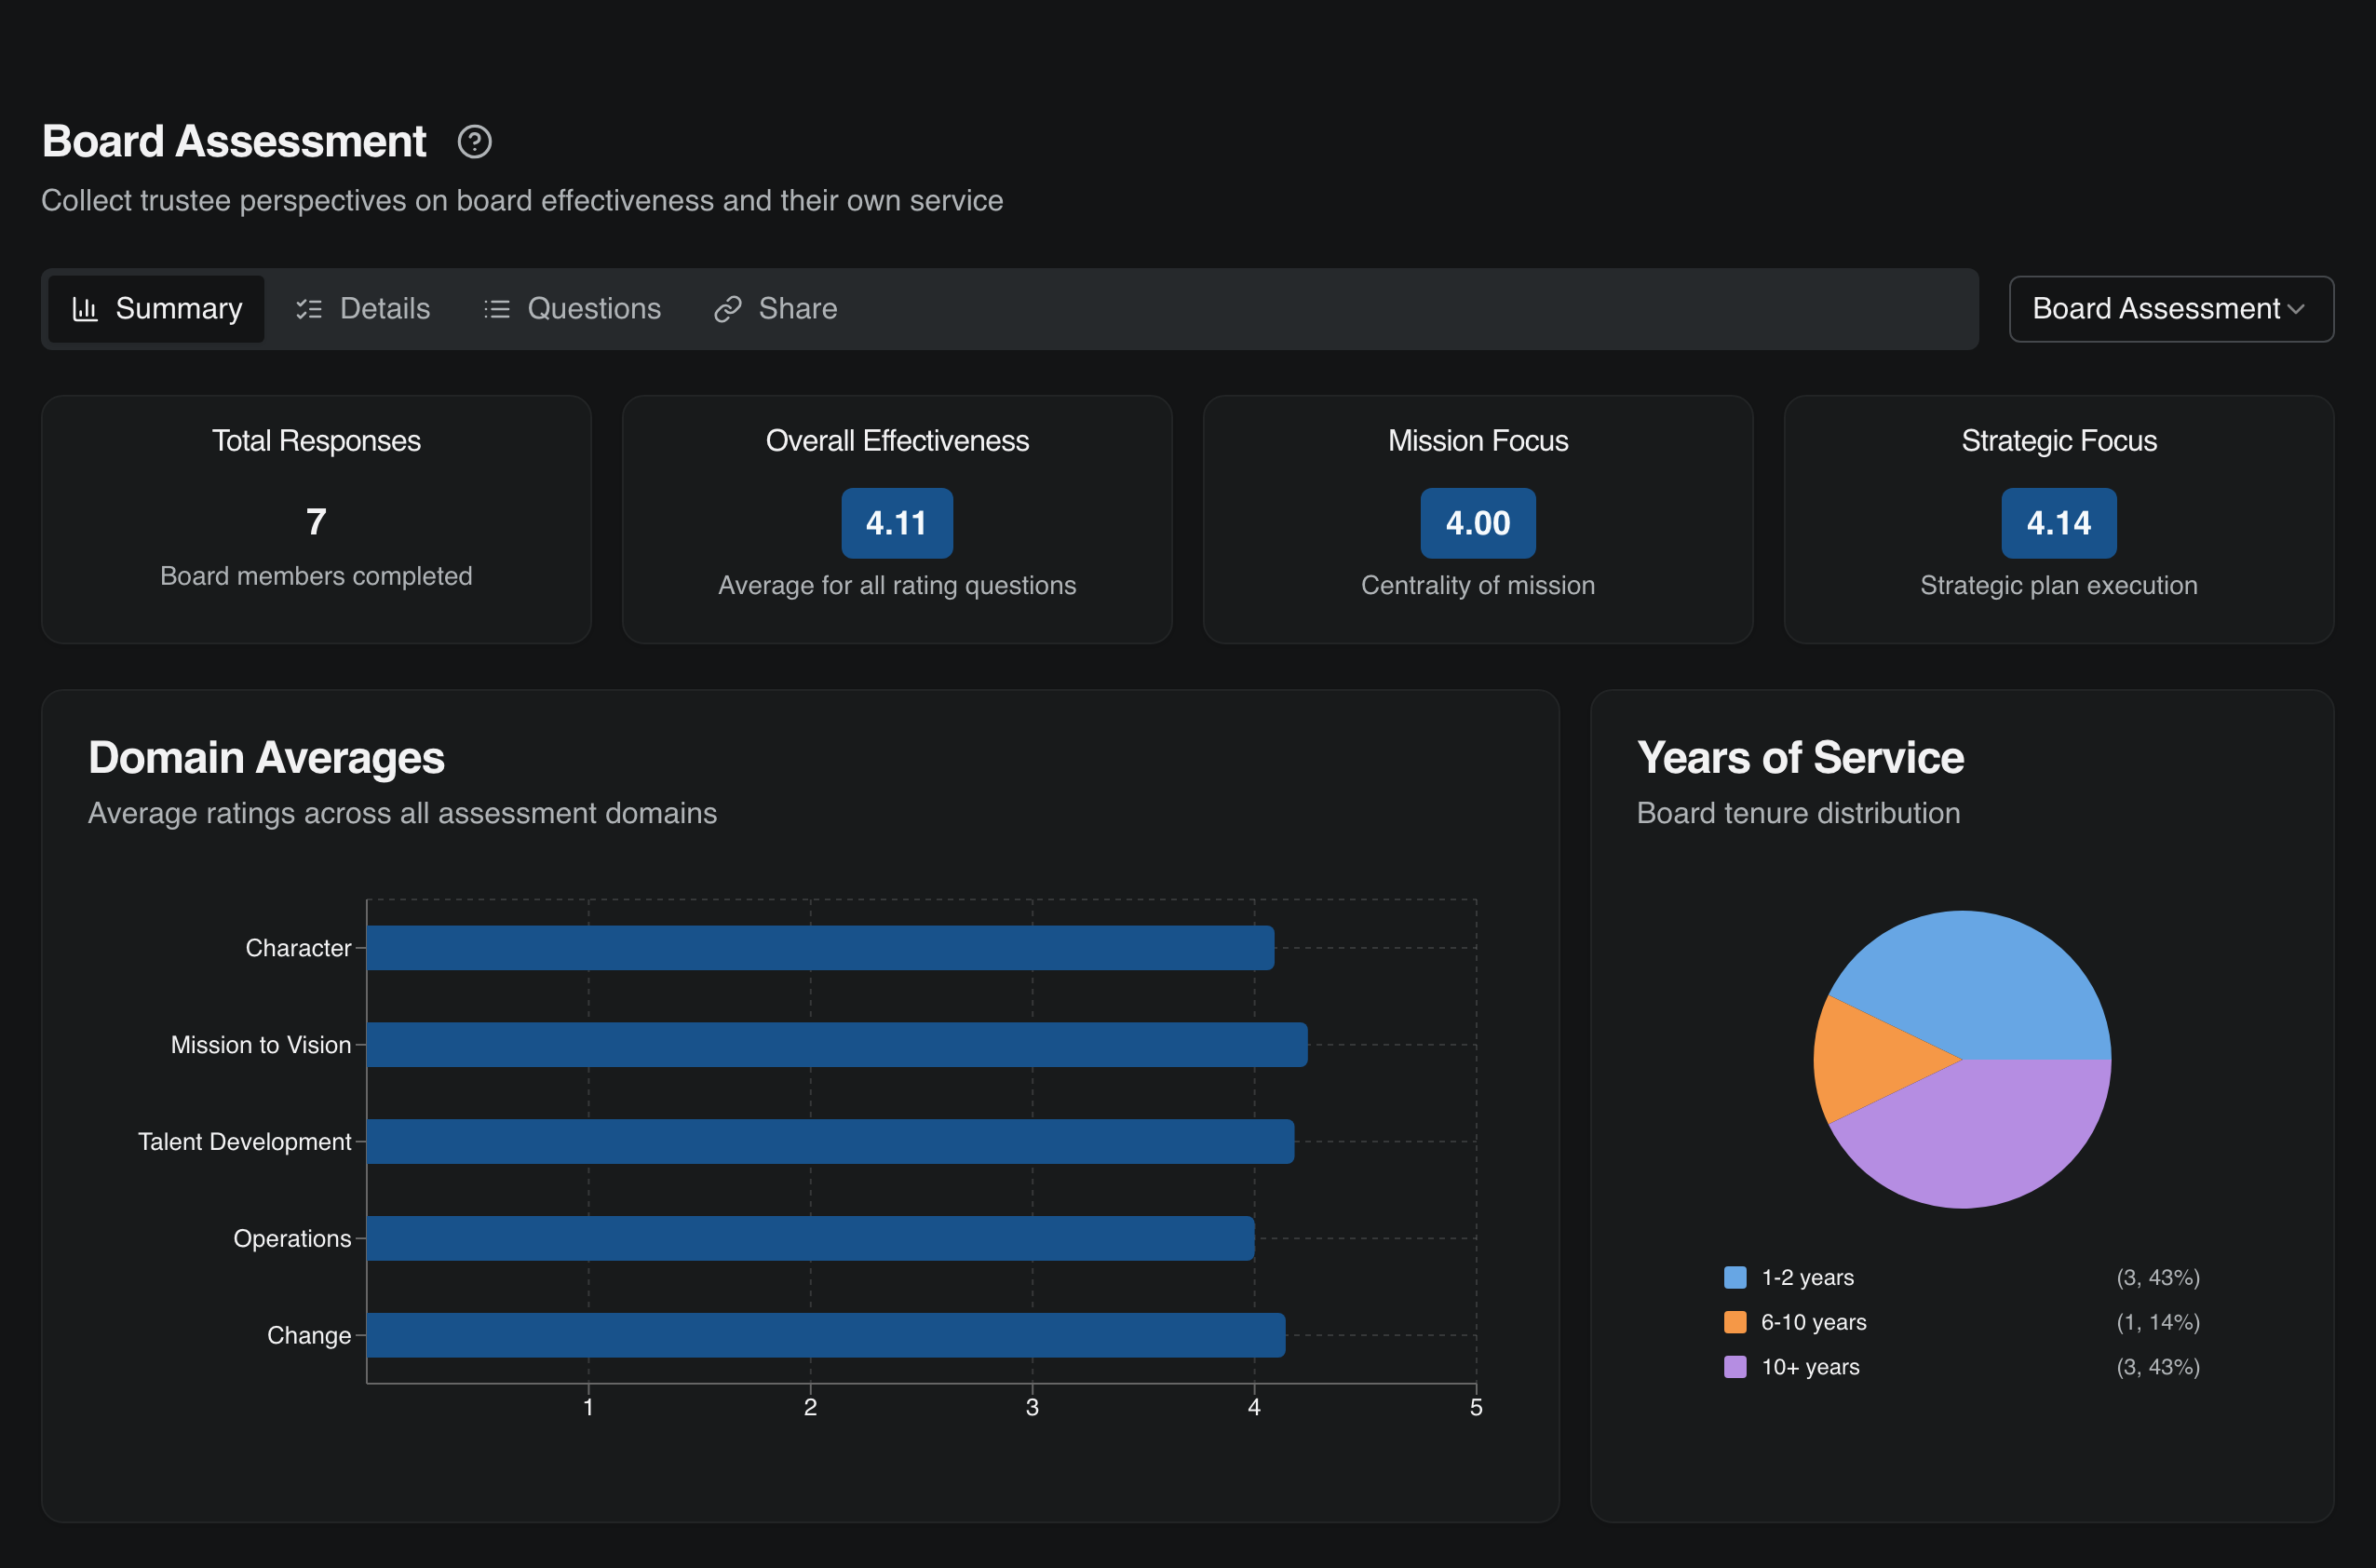Click the Overall Effectiveness 4.11 score badge
2376x1568 pixels.
tap(897, 523)
